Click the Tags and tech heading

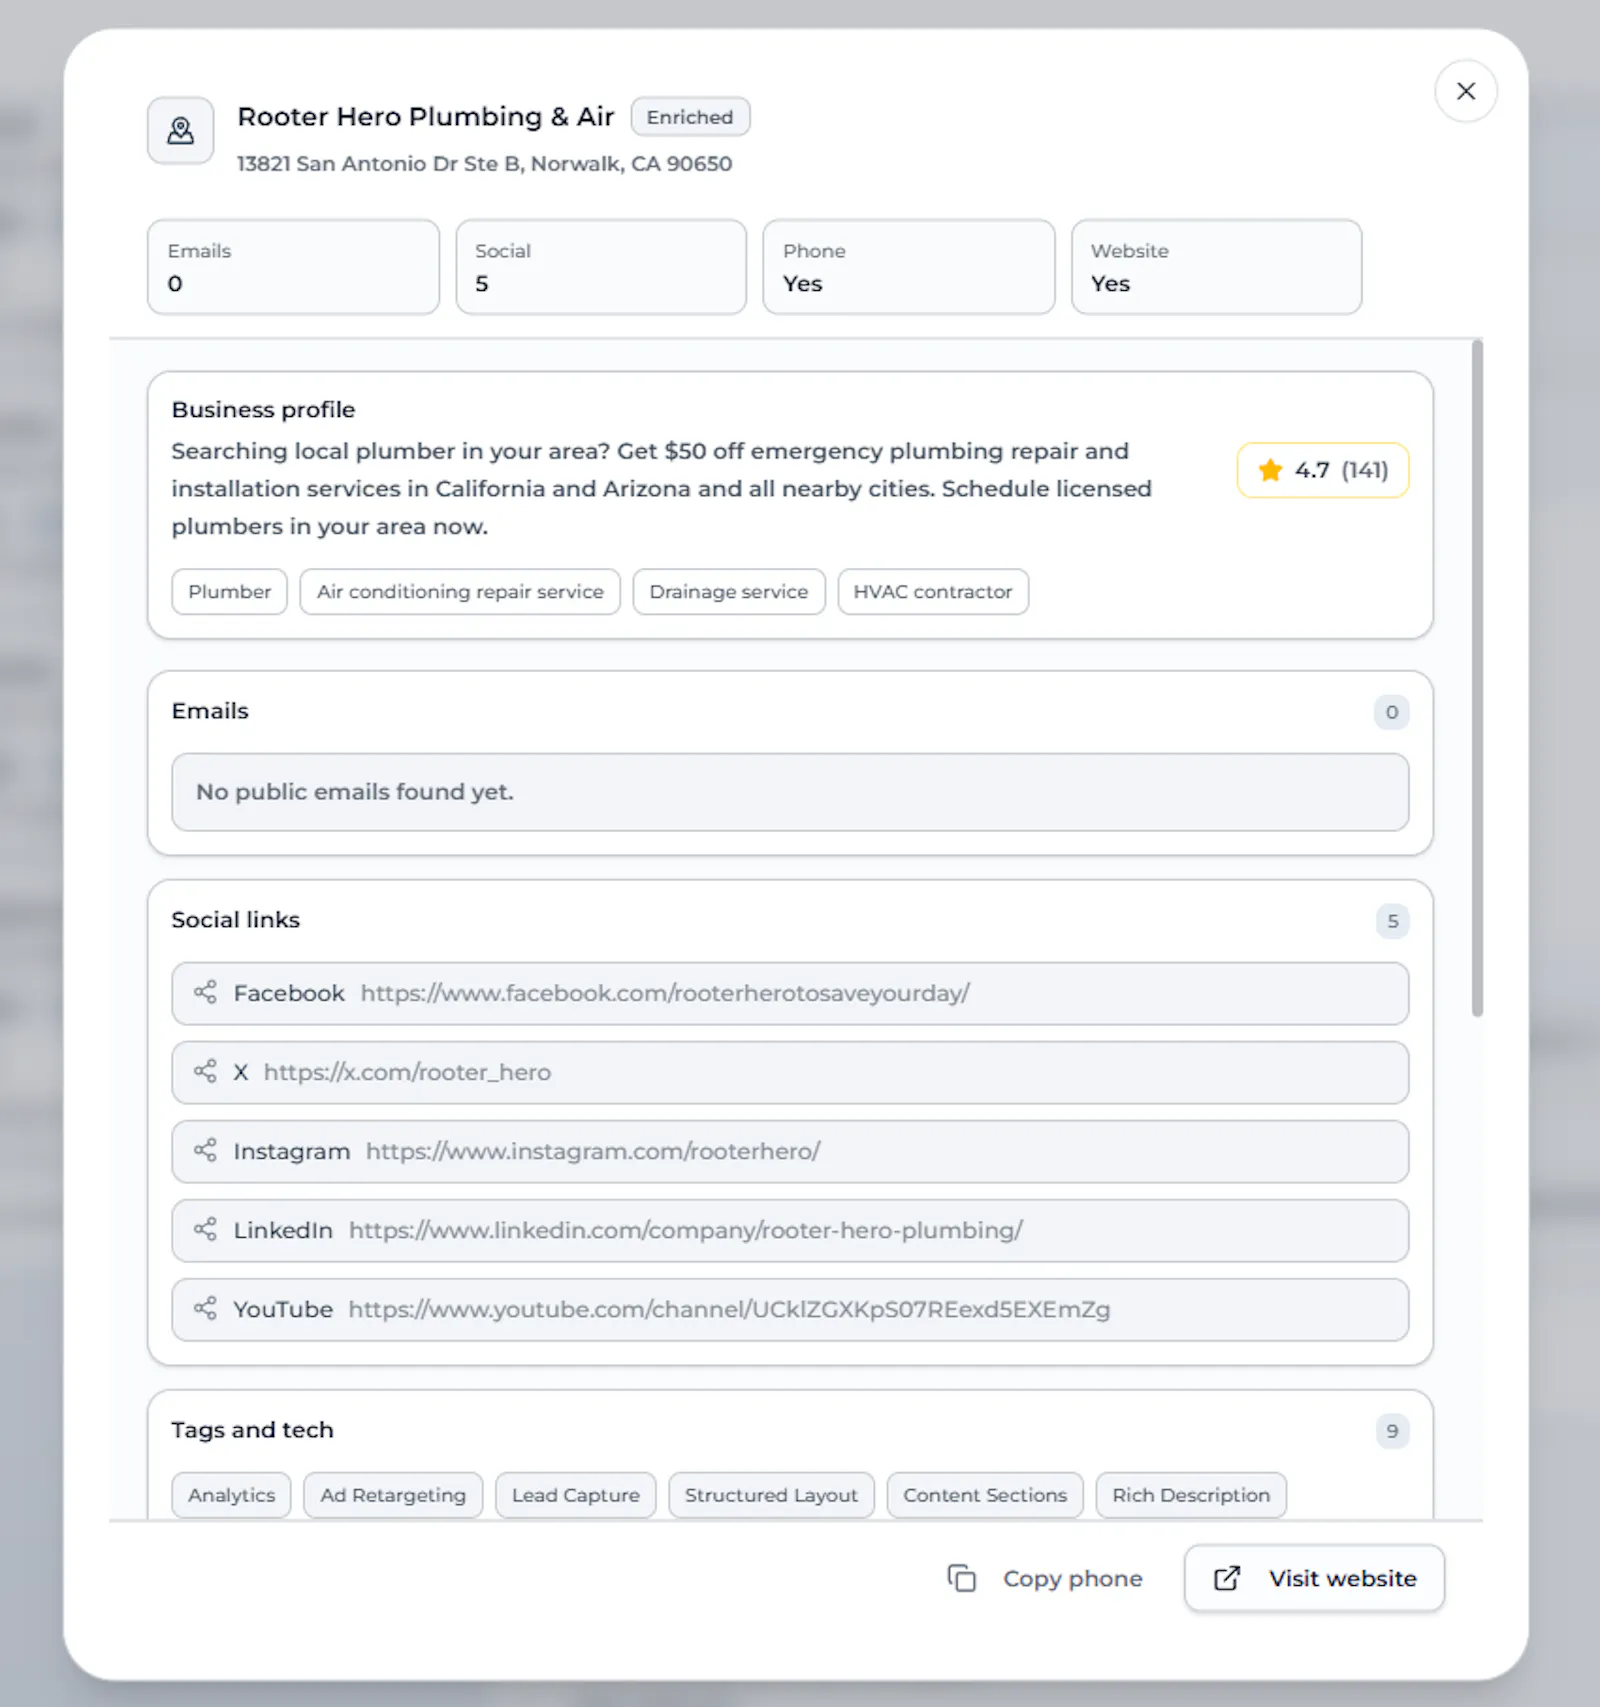[x=252, y=1430]
